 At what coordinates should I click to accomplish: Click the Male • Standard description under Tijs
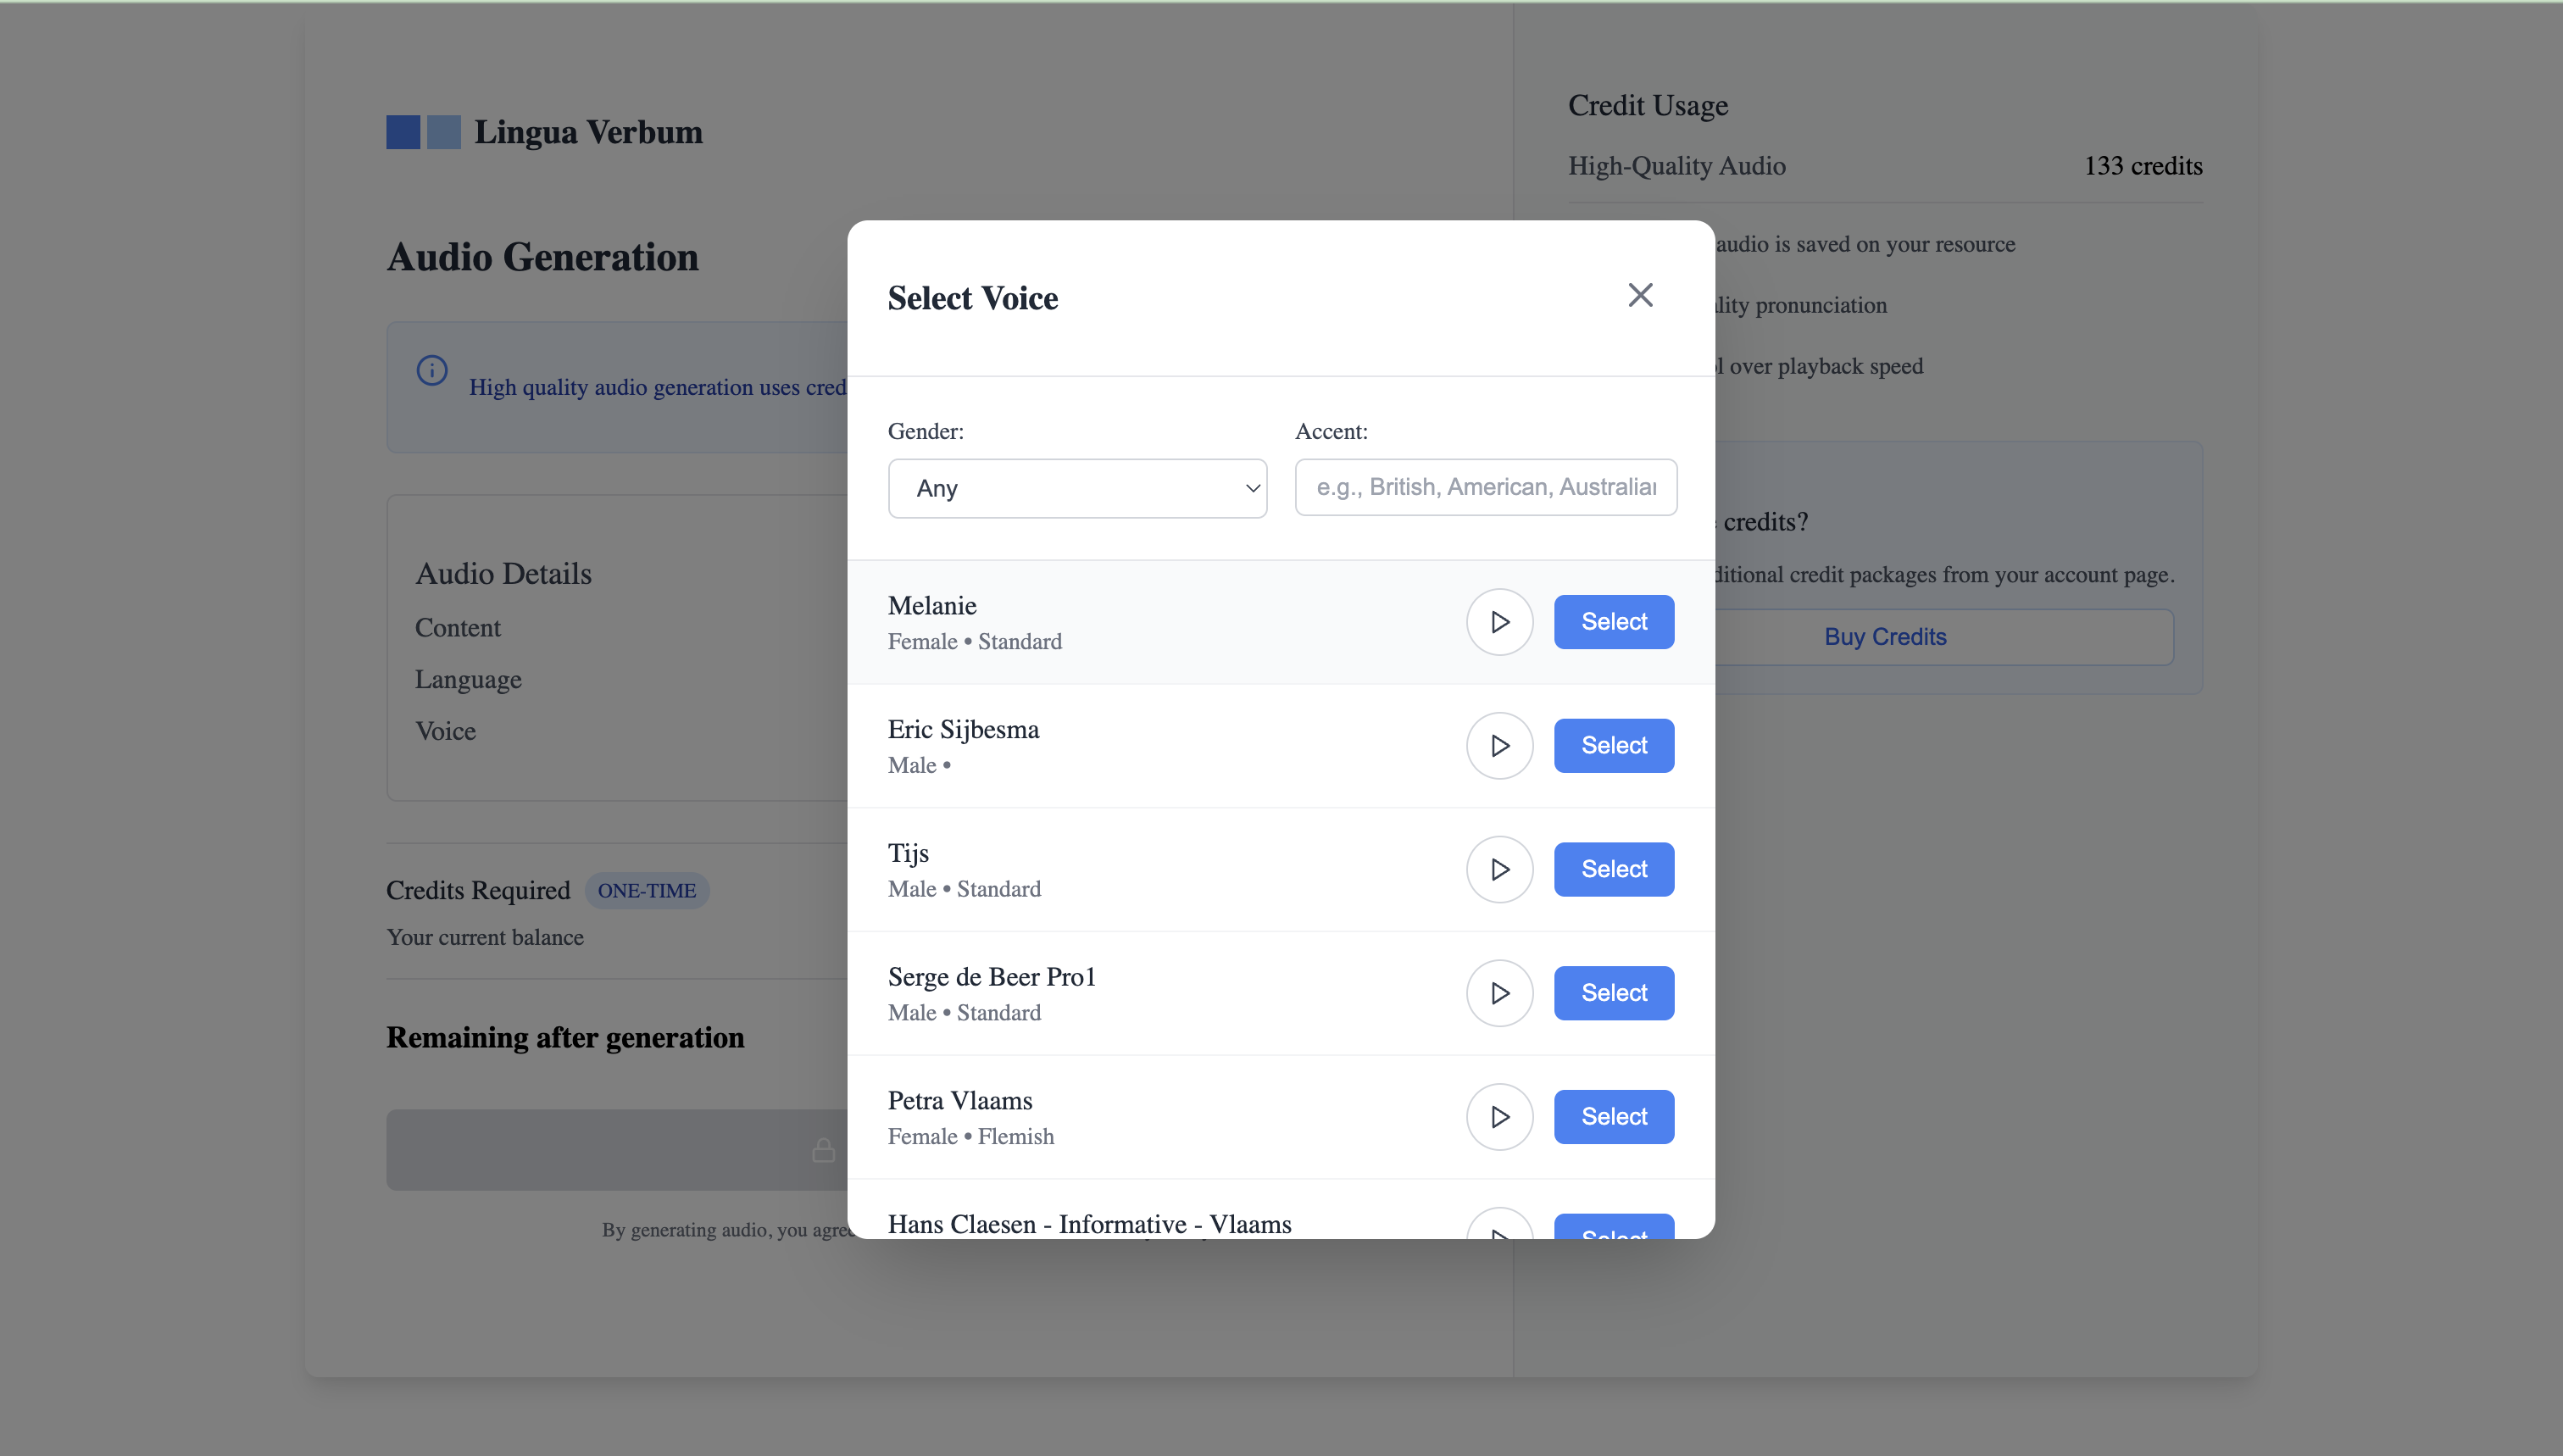coord(964,890)
